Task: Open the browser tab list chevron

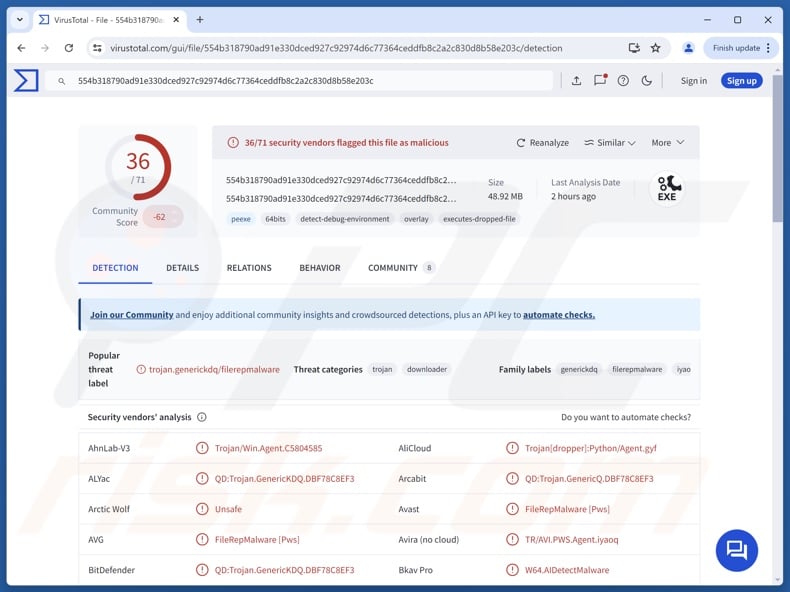Action: coord(19,19)
